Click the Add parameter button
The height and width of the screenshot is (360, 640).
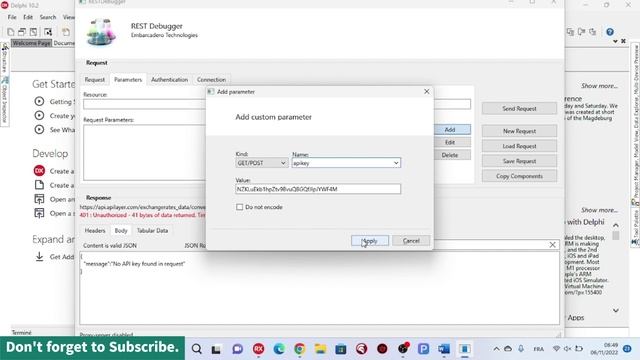point(450,129)
